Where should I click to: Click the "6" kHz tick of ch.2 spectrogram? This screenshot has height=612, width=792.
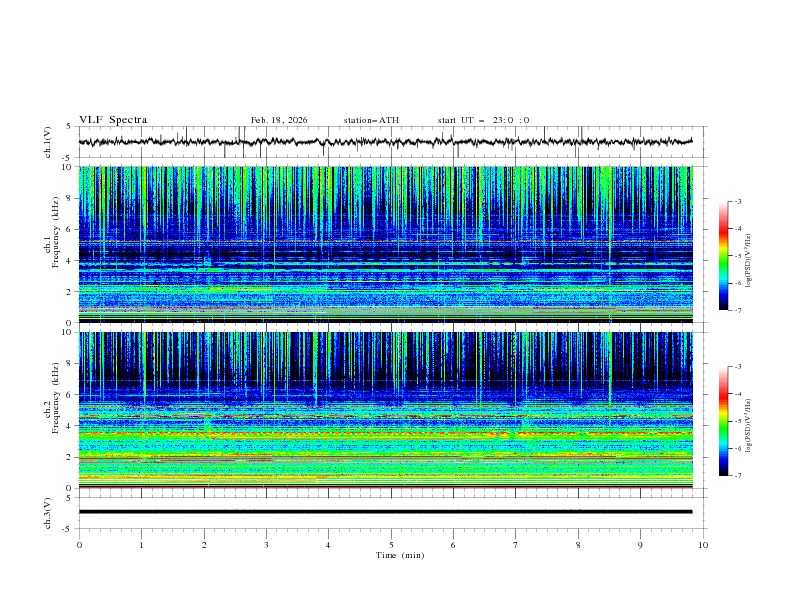click(x=71, y=395)
